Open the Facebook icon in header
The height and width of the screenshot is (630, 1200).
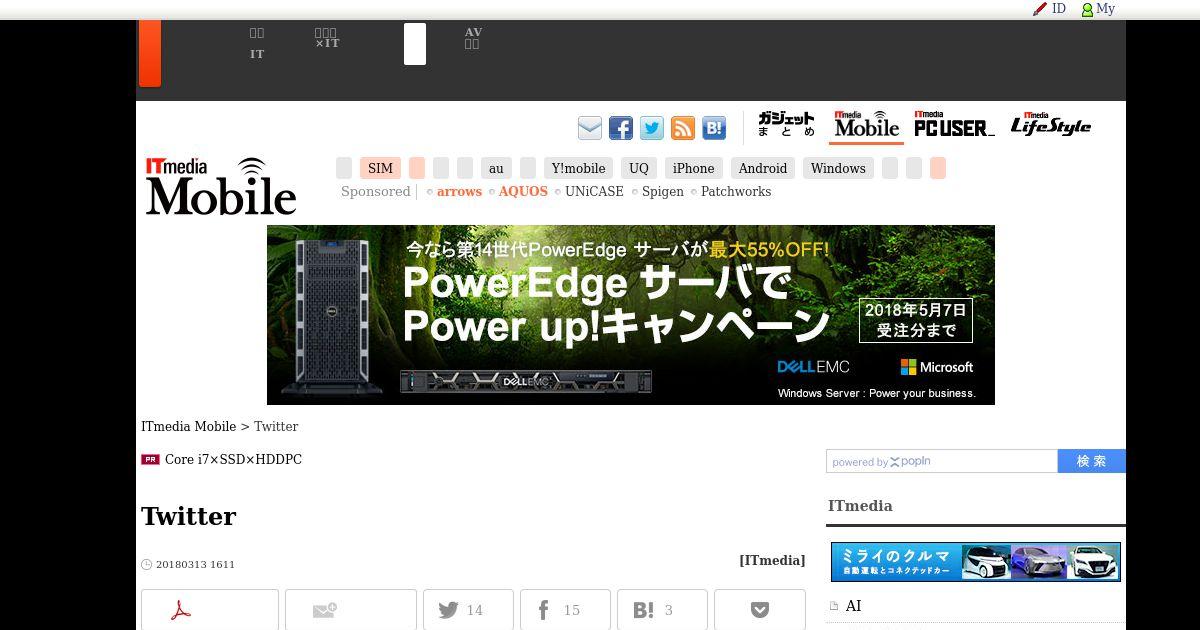[x=621, y=128]
